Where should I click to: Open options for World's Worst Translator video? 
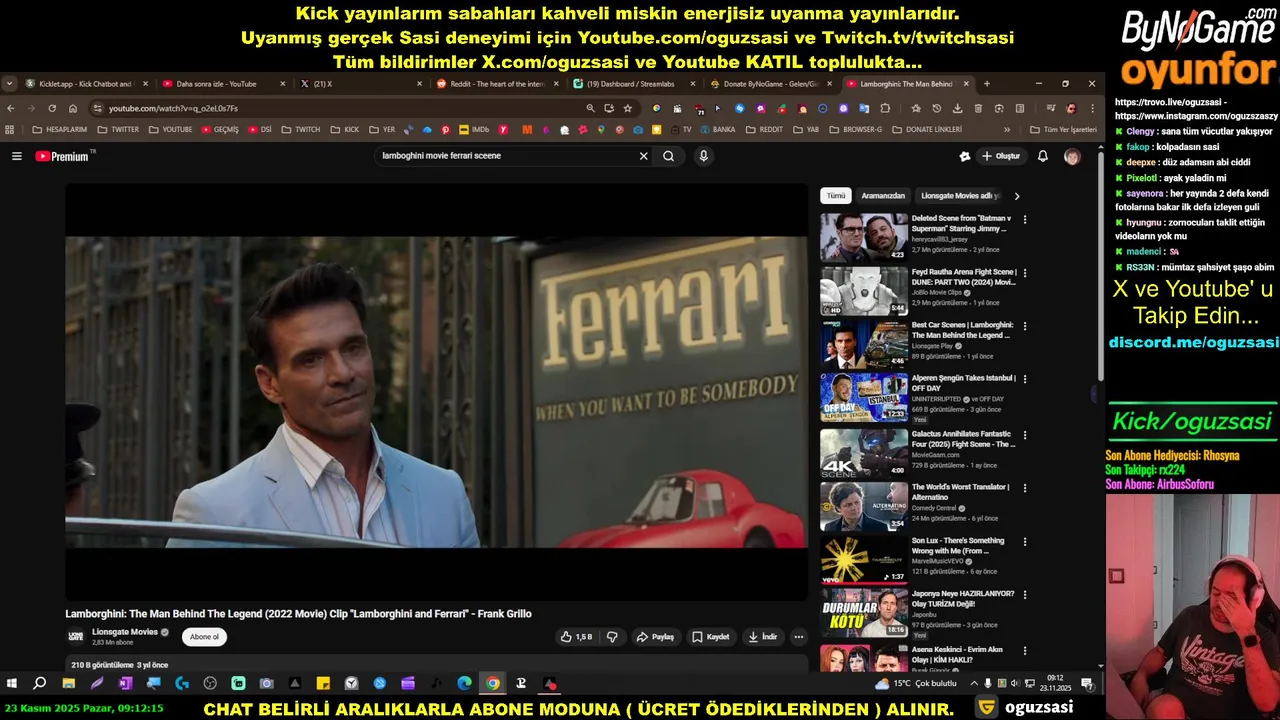(1024, 488)
